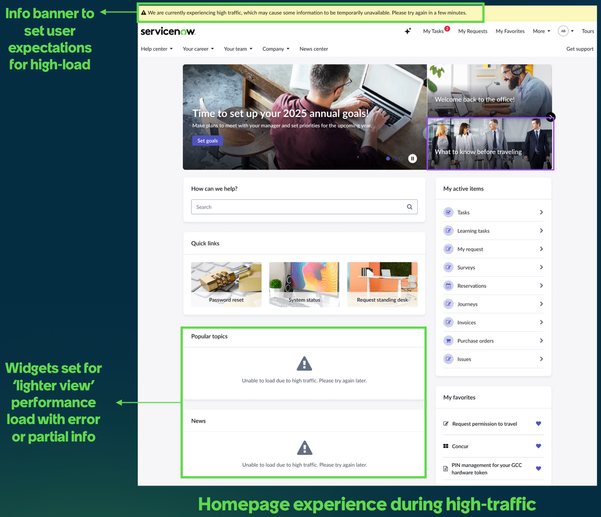Click the Learning tasks row icon
The width and height of the screenshot is (601, 517).
click(448, 231)
